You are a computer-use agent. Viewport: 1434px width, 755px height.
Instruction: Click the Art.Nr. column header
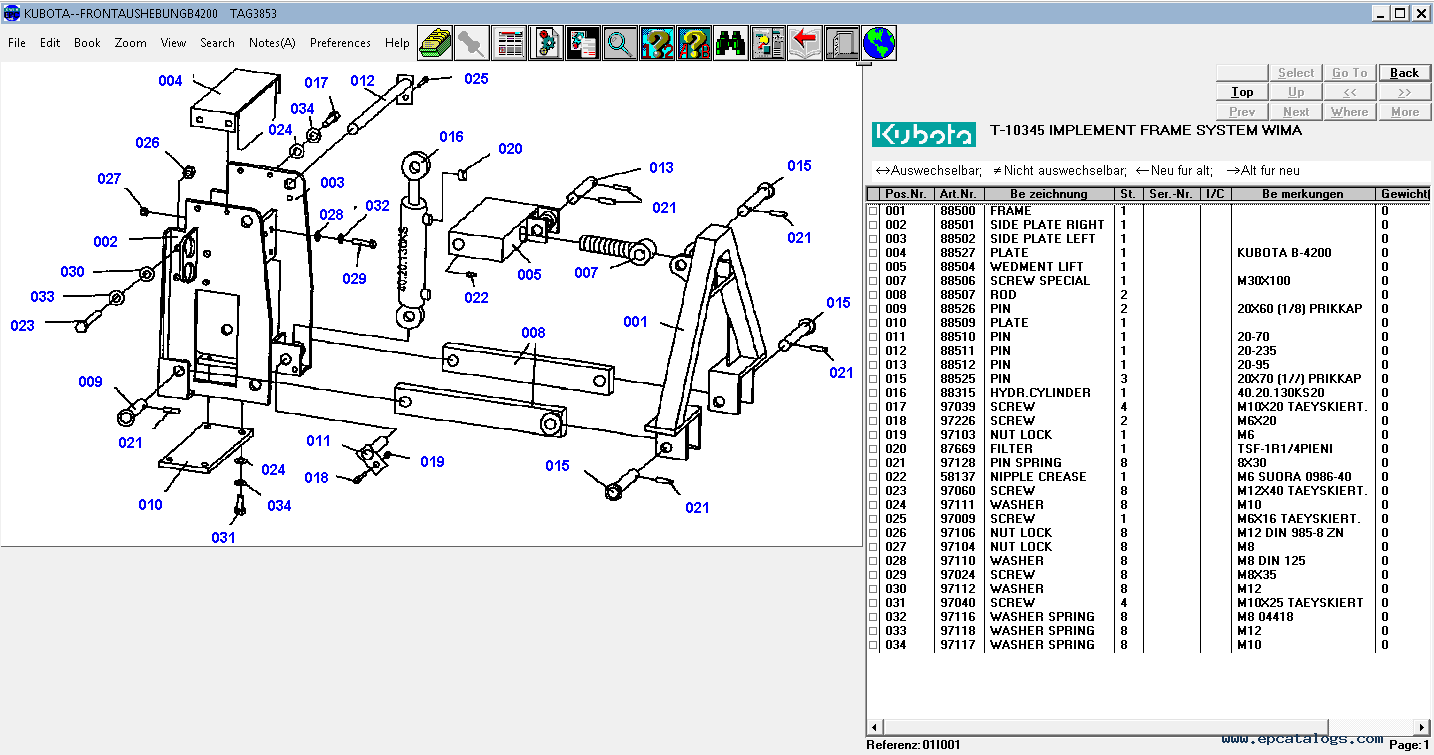coord(960,194)
